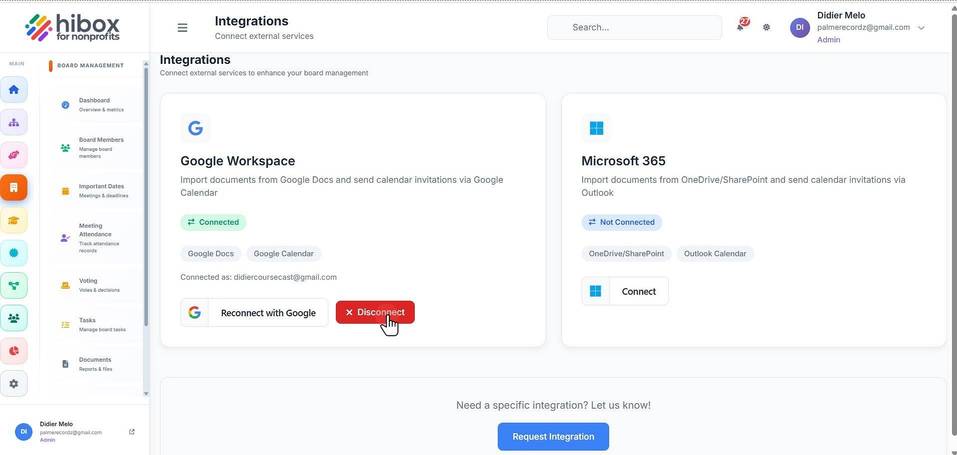Toggle the hamburger menu button
957x455 pixels.
182,27
